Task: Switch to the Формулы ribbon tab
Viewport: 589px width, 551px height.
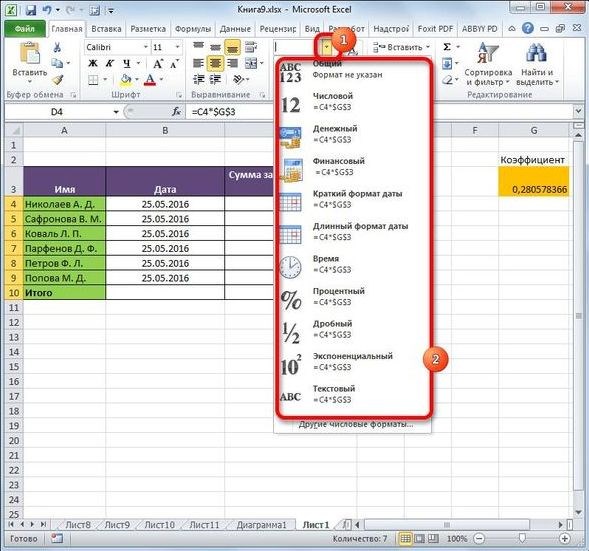Action: tap(193, 29)
